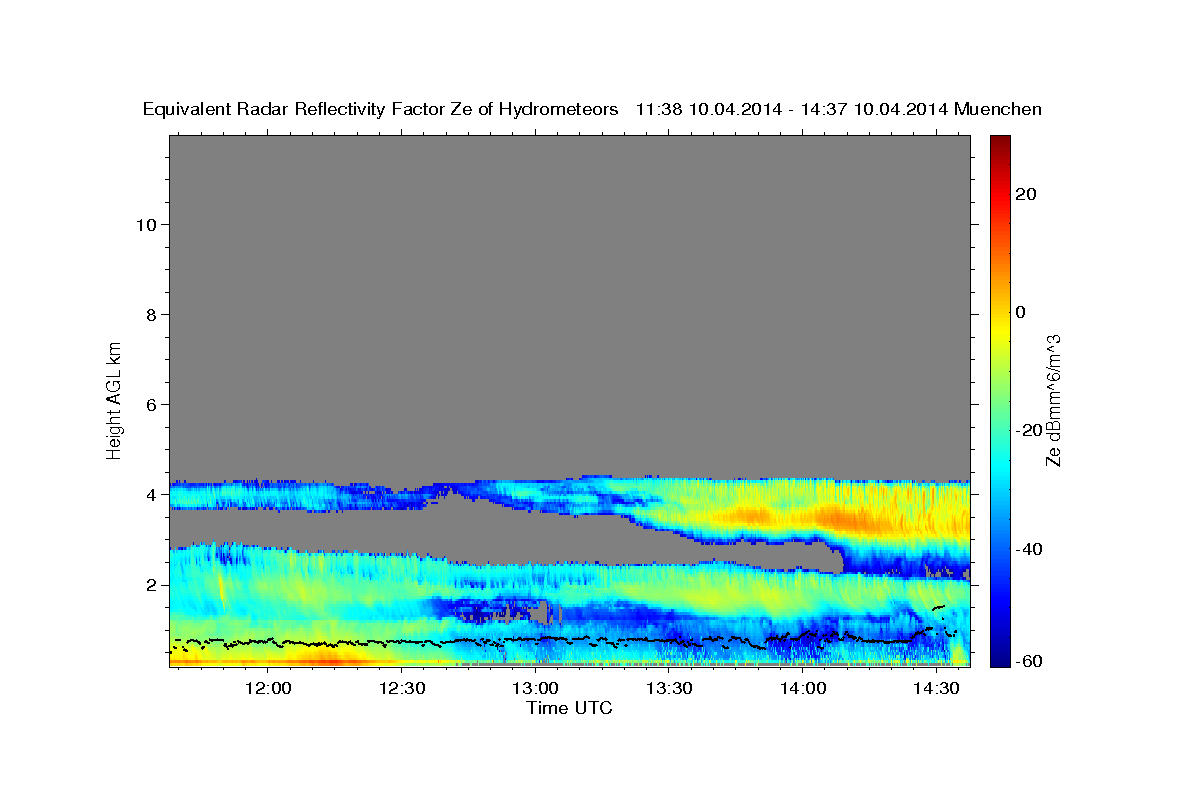Click the colorbar label '-20'
The width and height of the screenshot is (1200, 800).
click(x=1027, y=430)
